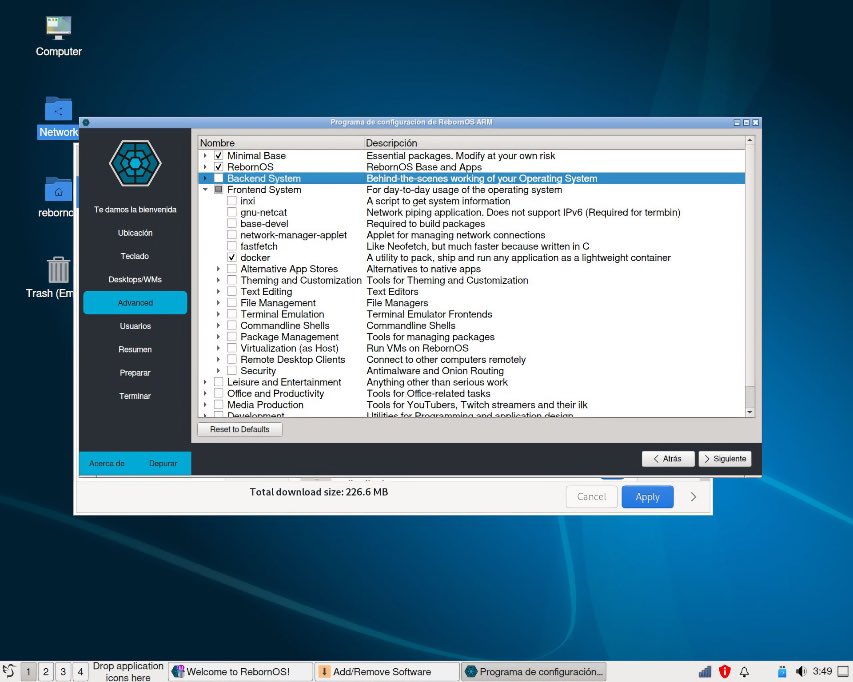Click the scrollbar down arrow
Screen dimensions: 853x682
tap(750, 412)
